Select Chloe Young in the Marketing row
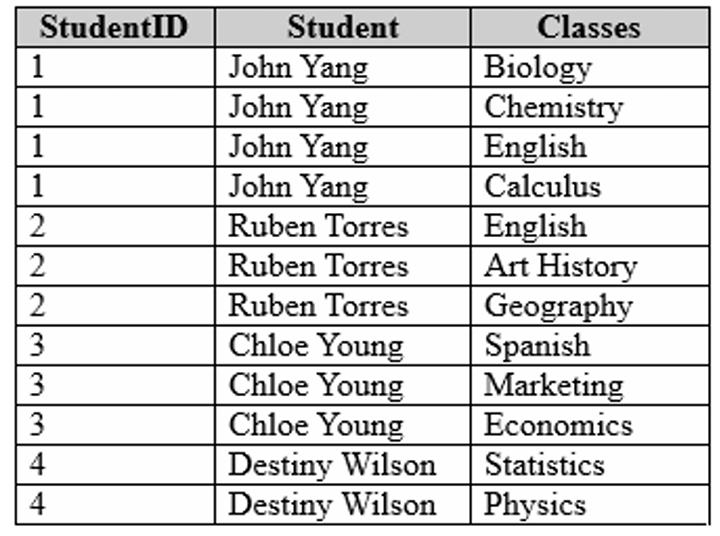 tap(316, 385)
